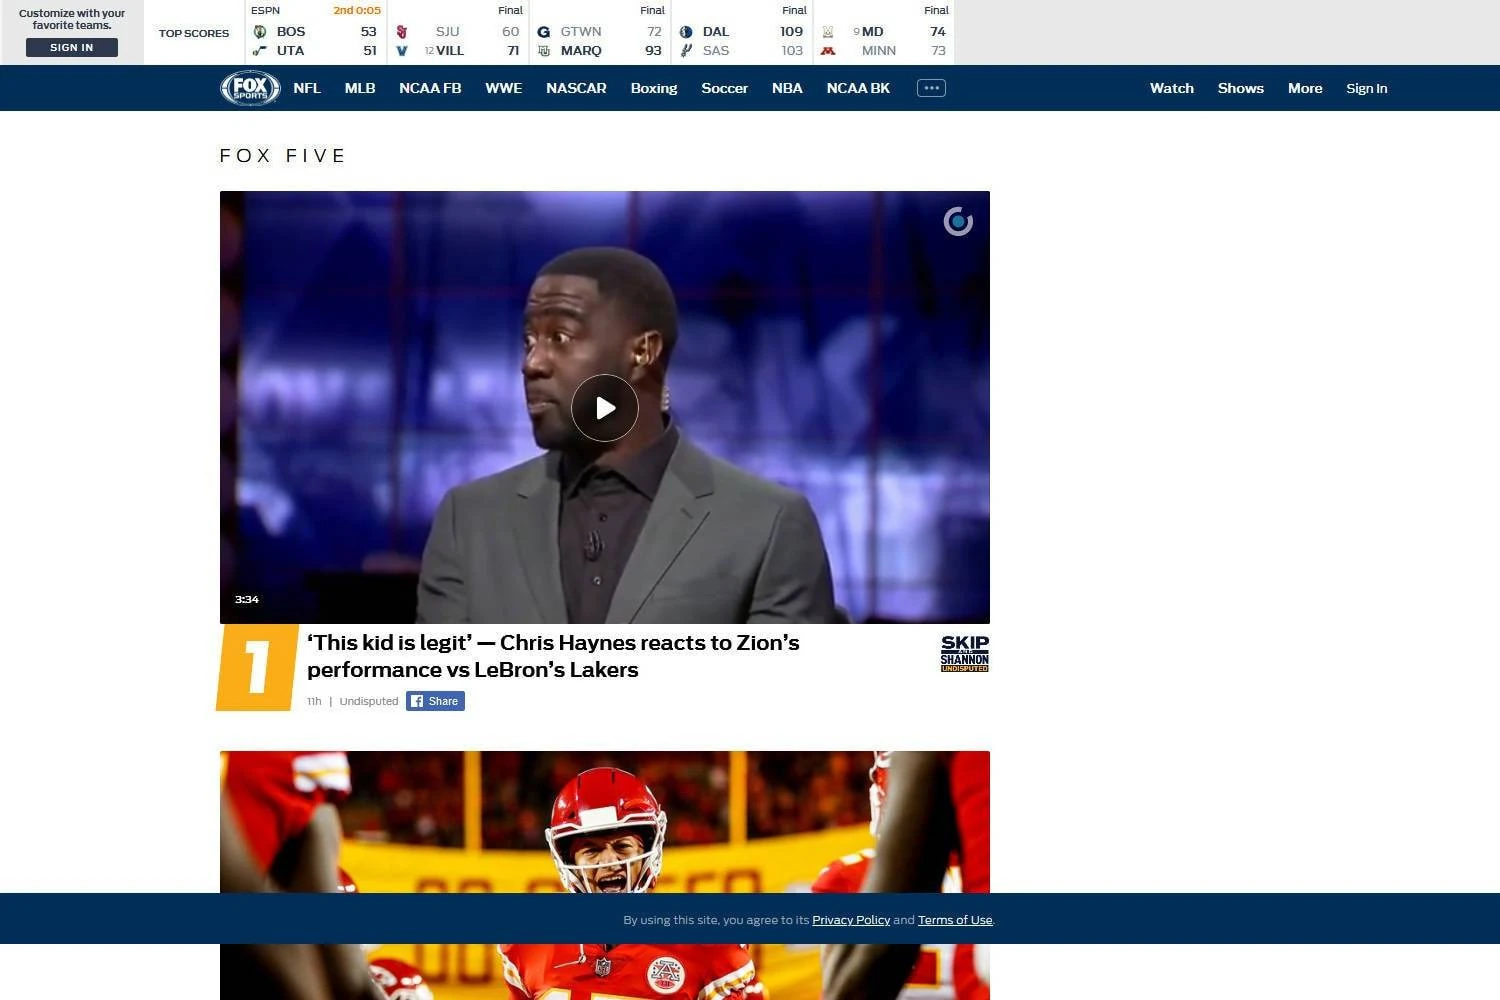Open the MD vs MINN final score

pos(884,32)
